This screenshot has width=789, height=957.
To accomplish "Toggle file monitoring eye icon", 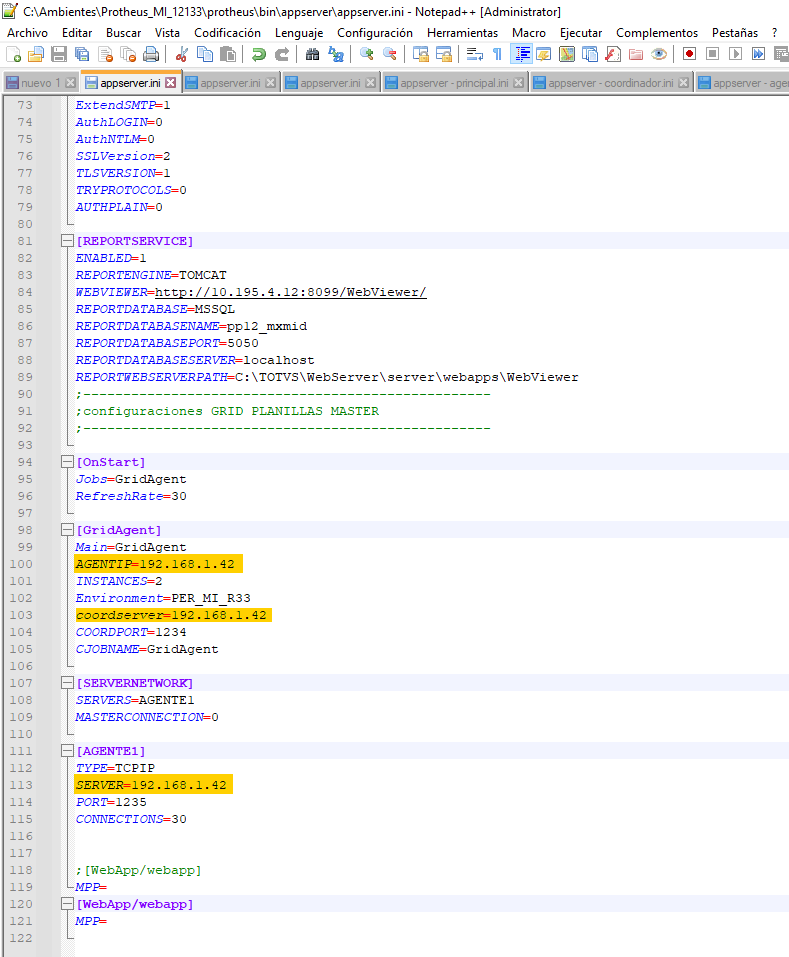I will click(x=658, y=54).
